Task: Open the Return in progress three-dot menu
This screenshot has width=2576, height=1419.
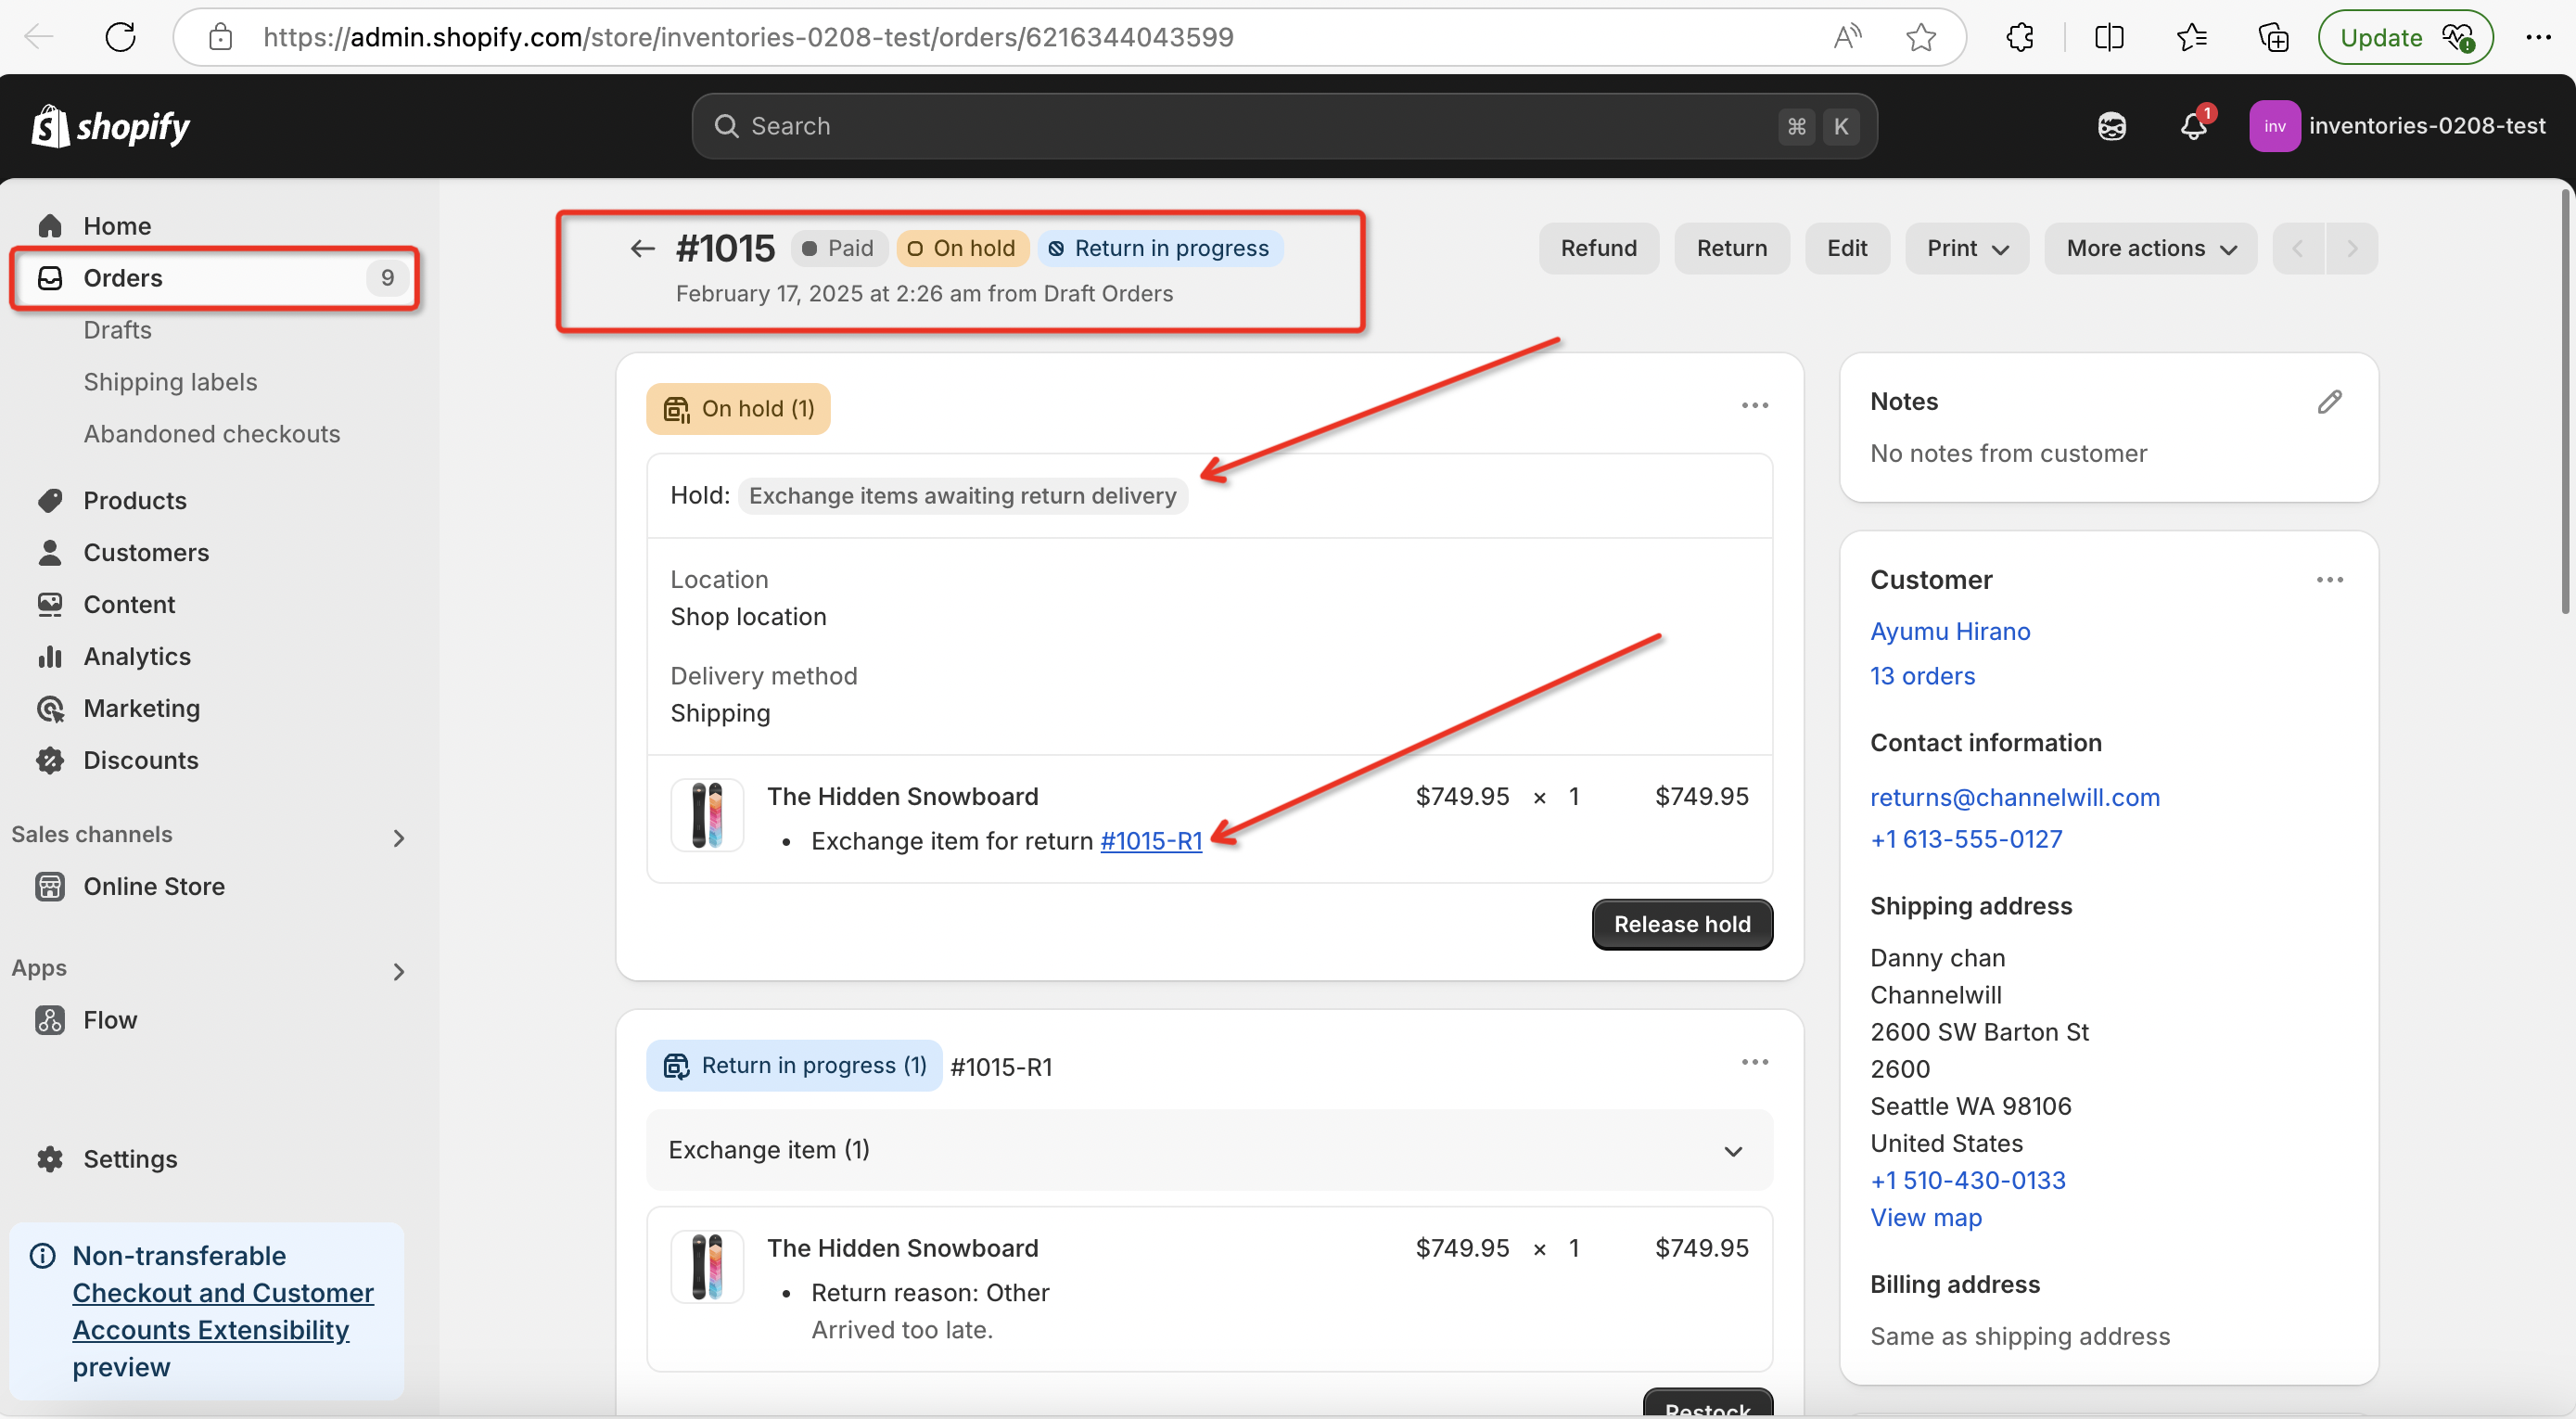Action: (1754, 1062)
